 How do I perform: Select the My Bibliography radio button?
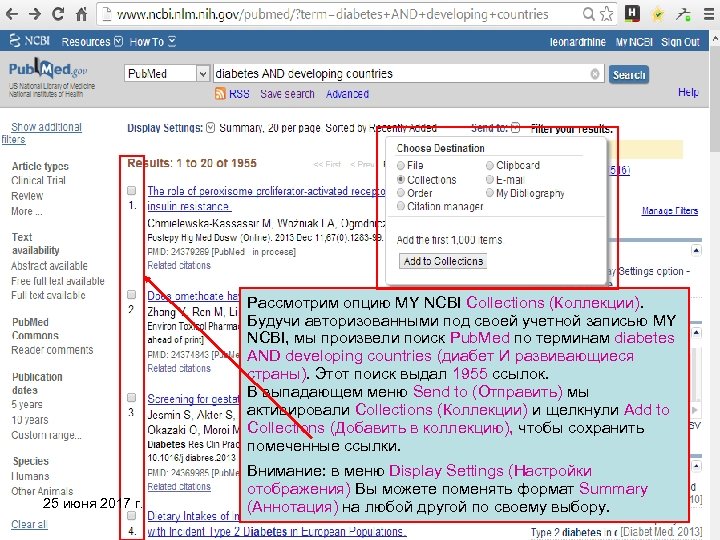pos(489,193)
